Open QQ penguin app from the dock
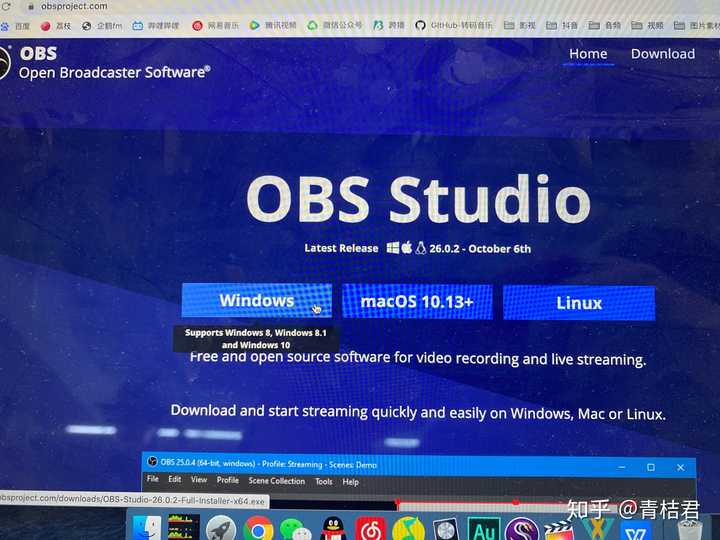The width and height of the screenshot is (720, 540). 333,529
